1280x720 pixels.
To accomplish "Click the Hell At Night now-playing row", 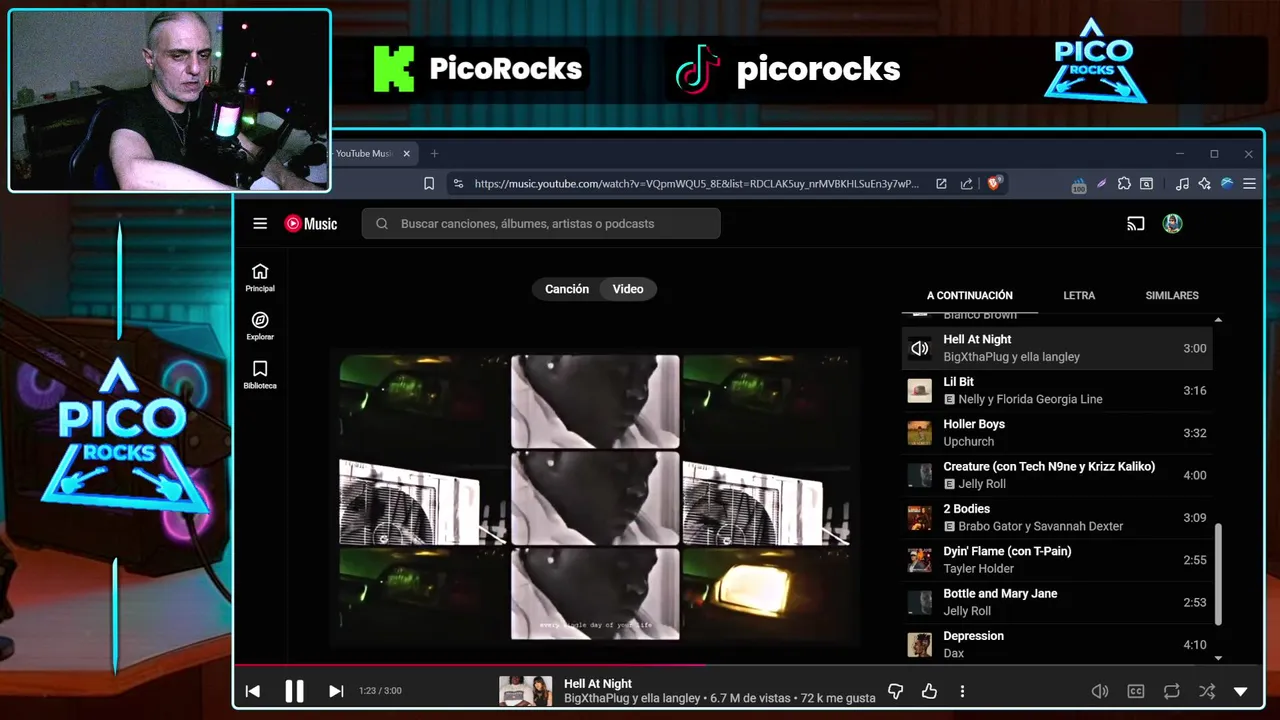I will tap(1058, 348).
